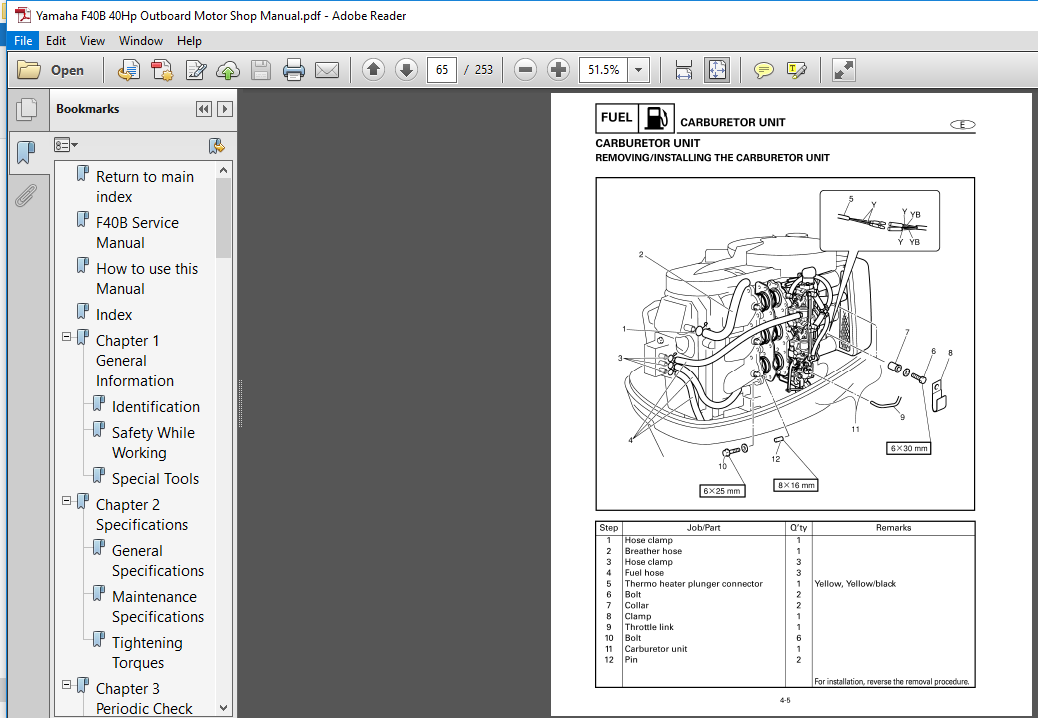Click the Save floppy disk icon

point(261,69)
